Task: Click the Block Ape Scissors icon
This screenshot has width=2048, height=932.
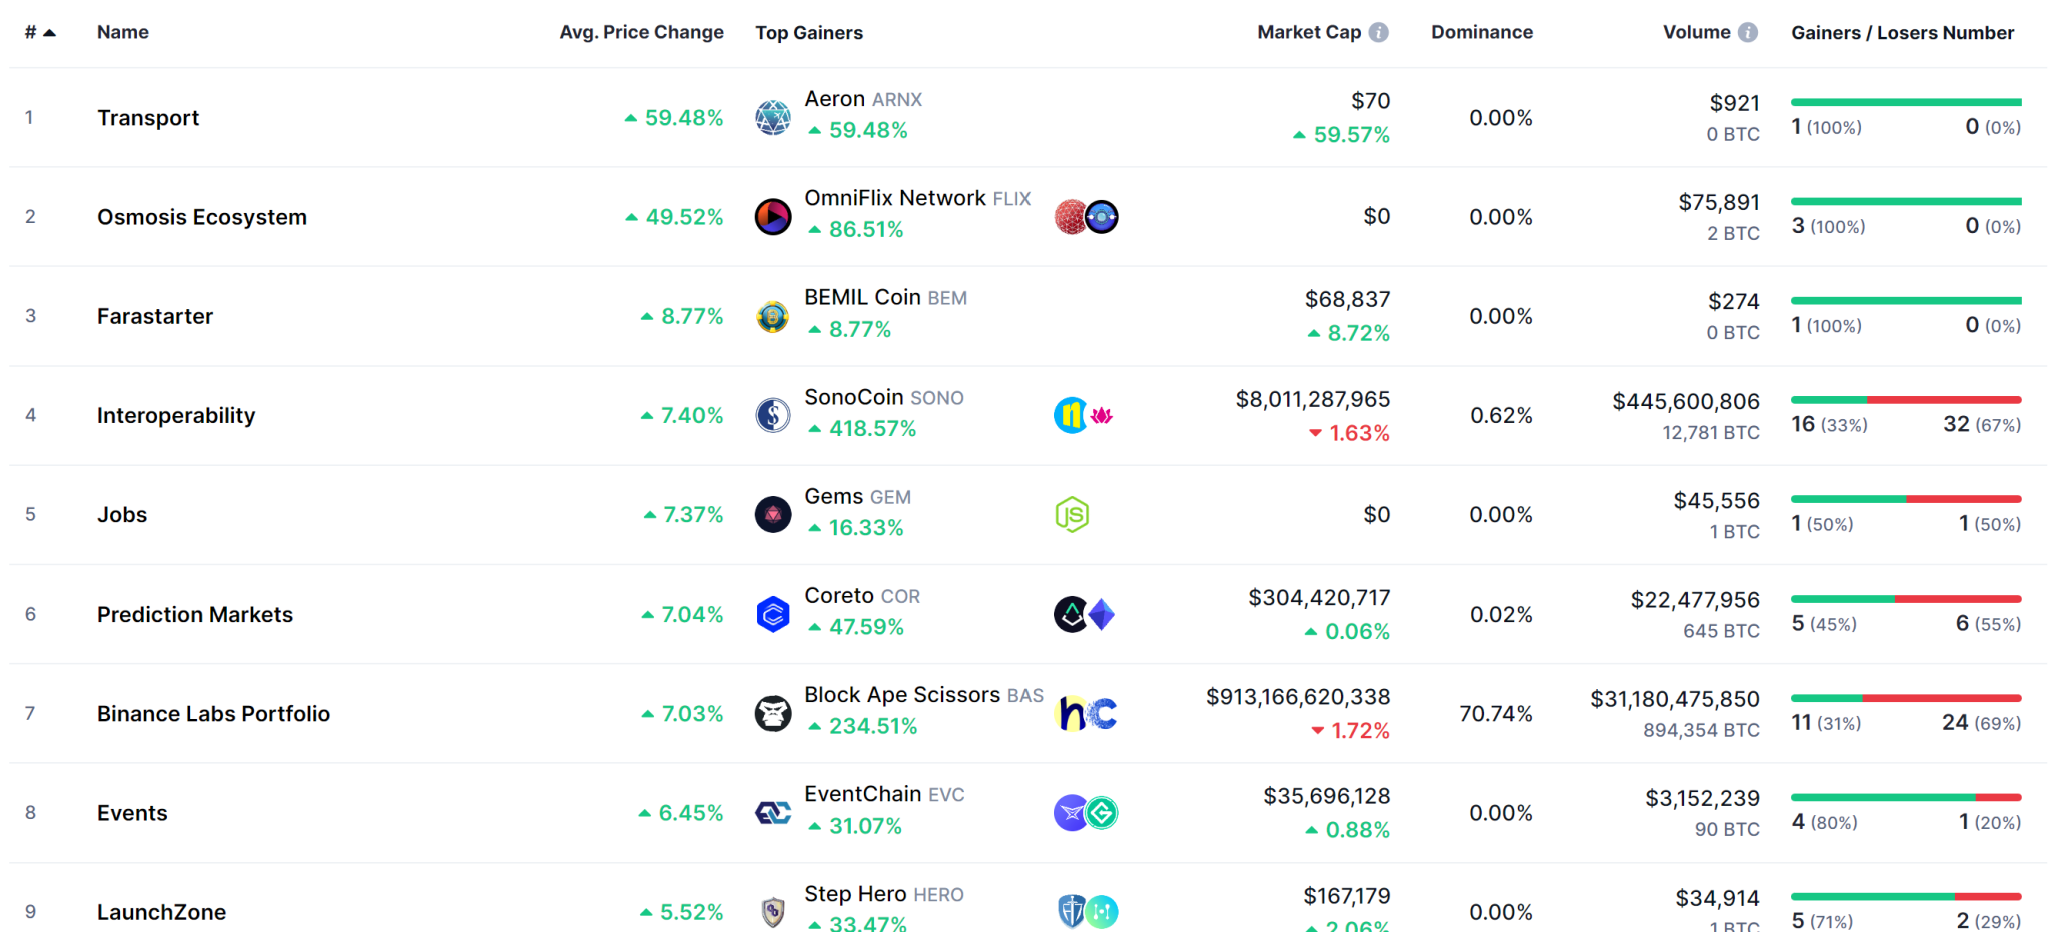Action: coord(772,713)
